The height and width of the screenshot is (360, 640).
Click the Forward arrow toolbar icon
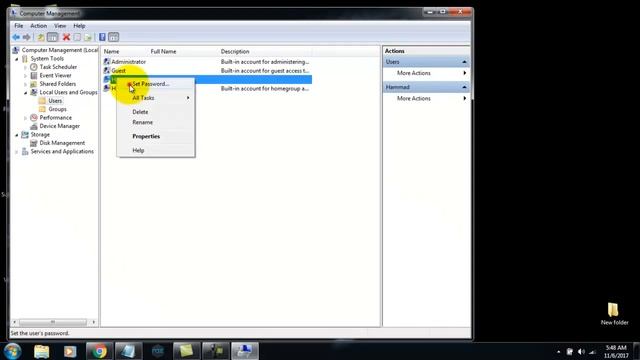point(27,38)
